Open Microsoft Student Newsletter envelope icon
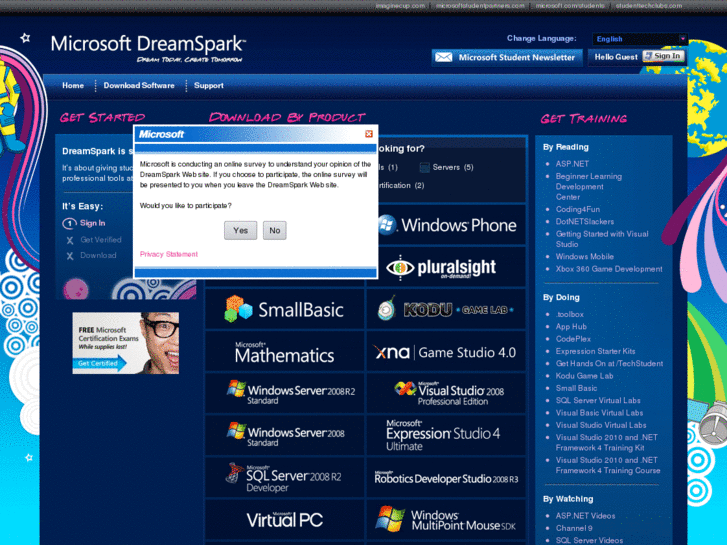The height and width of the screenshot is (545, 727). pyautogui.click(x=443, y=57)
